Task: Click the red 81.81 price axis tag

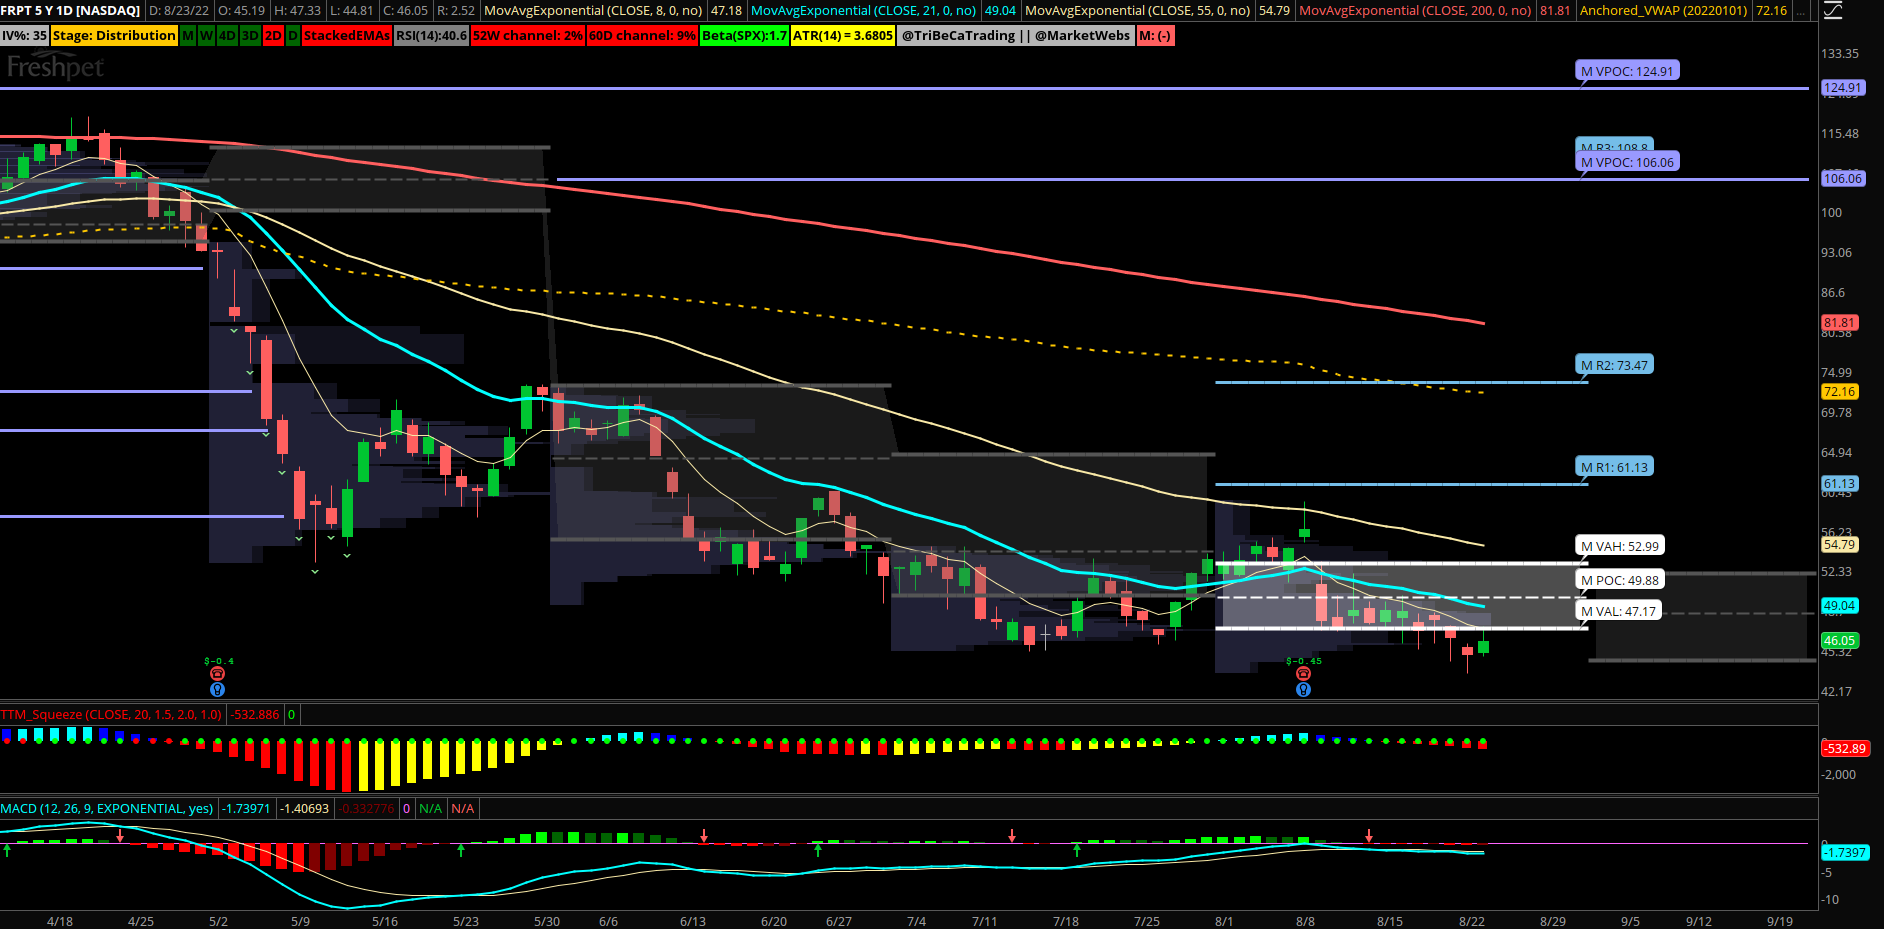Action: 1839,323
